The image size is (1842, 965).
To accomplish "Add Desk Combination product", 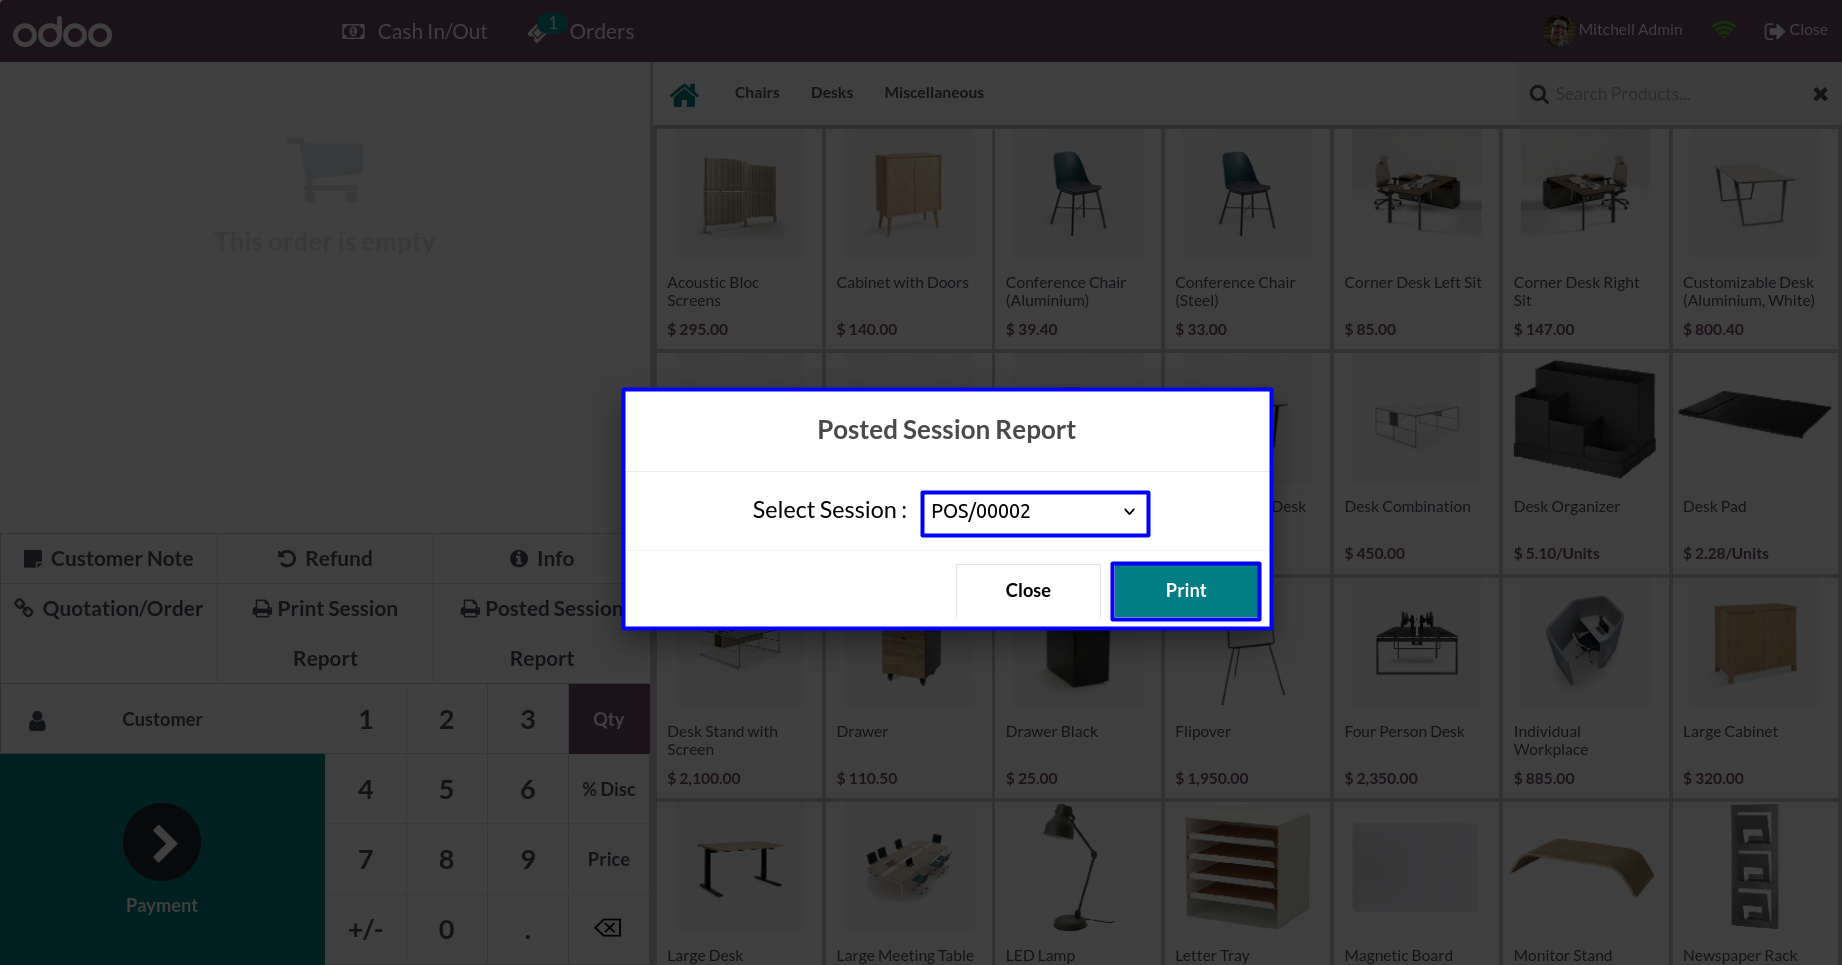I will click(1416, 463).
